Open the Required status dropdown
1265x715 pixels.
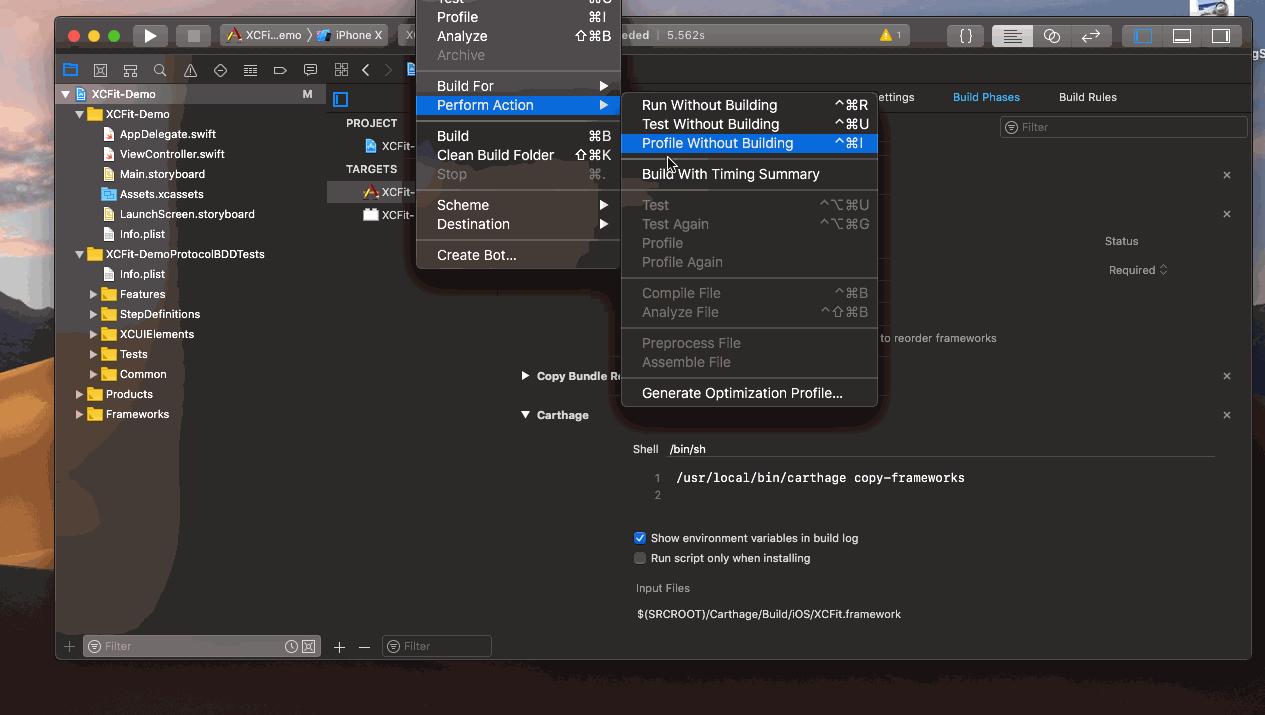(1138, 270)
